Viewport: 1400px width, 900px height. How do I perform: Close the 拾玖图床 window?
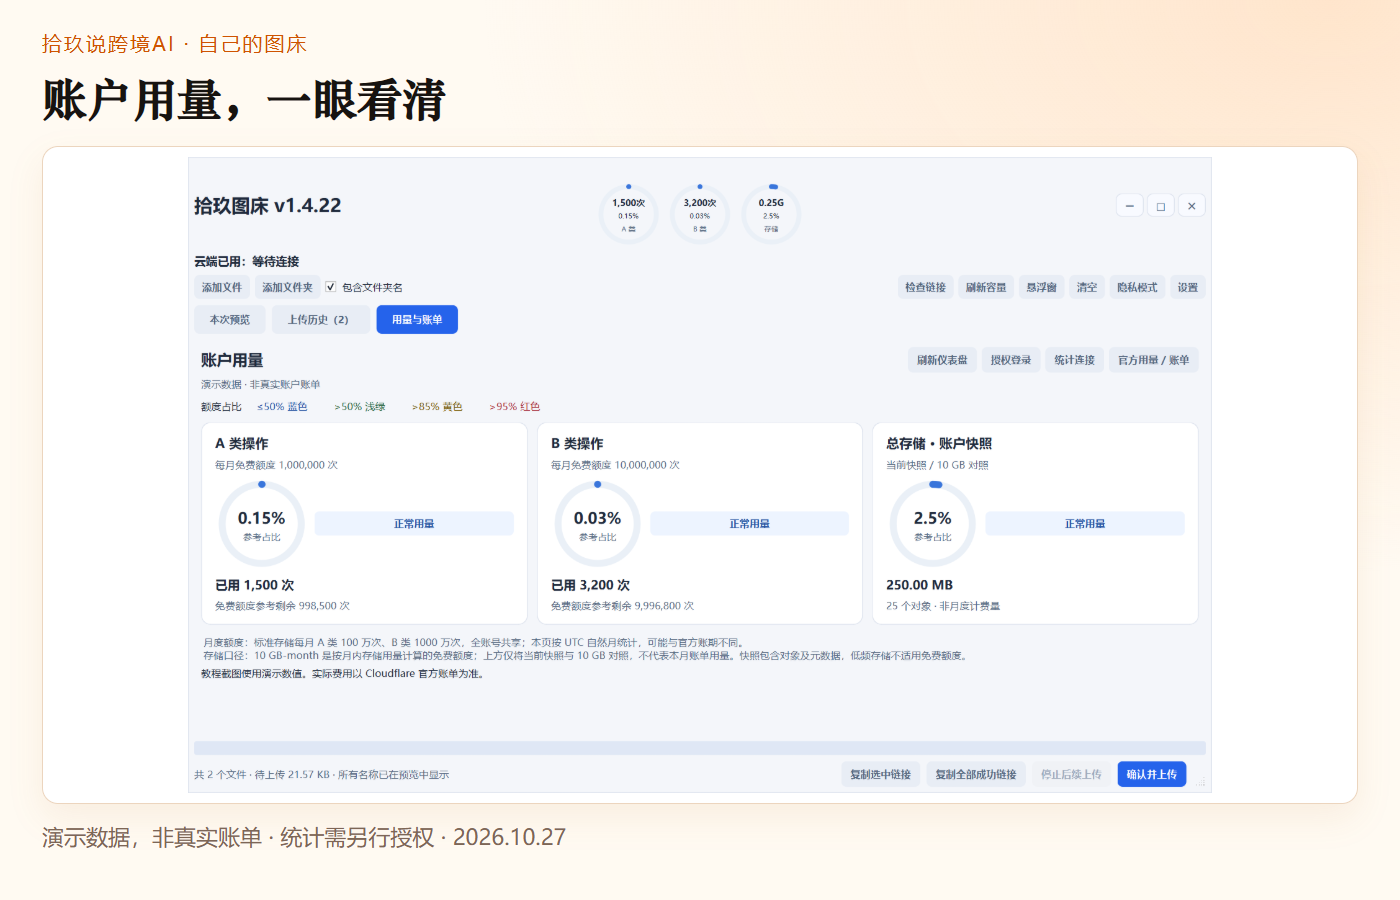1191,206
